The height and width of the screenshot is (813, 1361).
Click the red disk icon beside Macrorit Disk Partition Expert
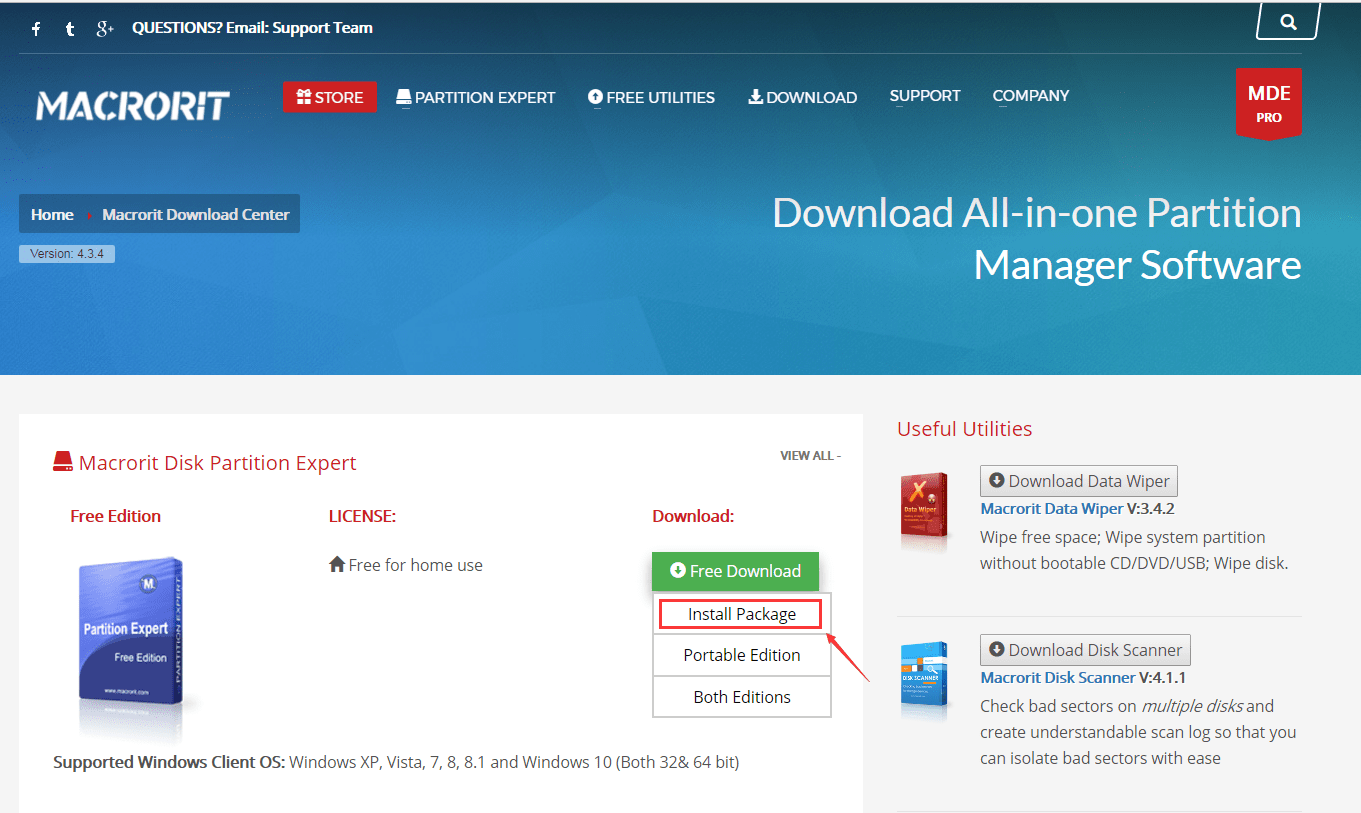(63, 462)
